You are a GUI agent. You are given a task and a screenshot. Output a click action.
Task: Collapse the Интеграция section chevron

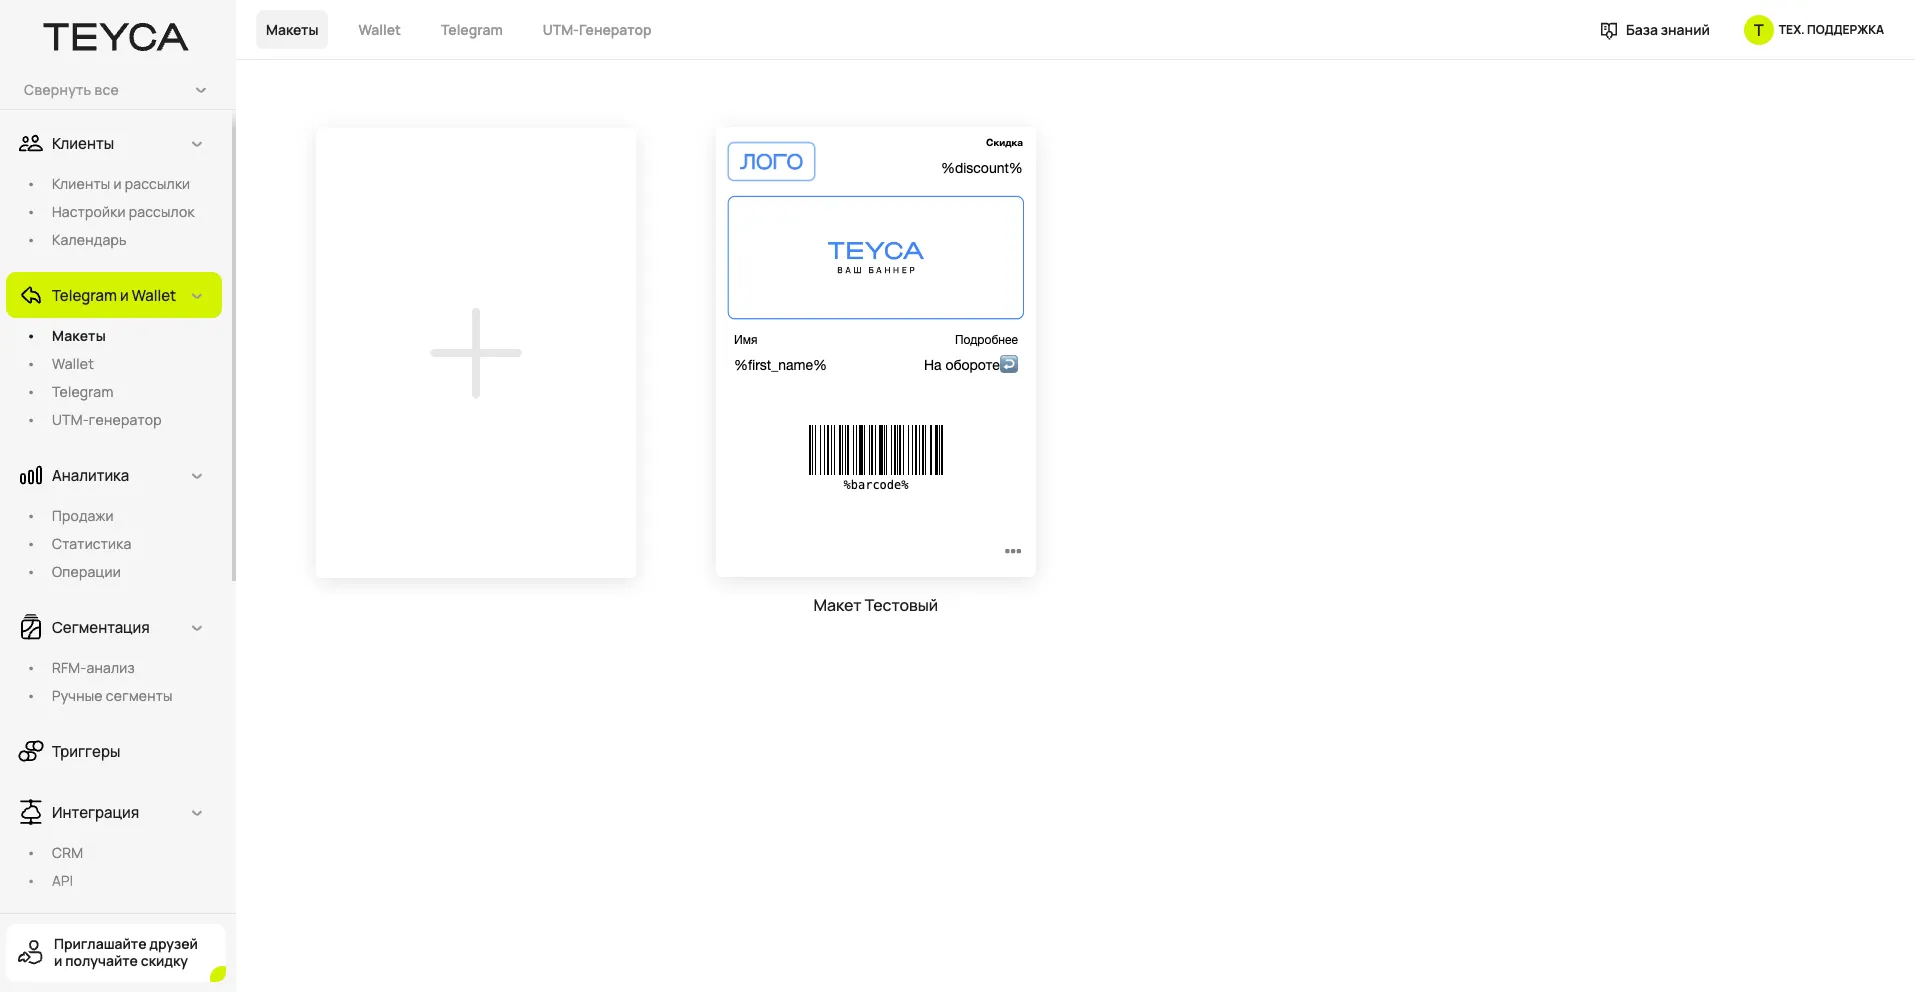click(x=197, y=813)
